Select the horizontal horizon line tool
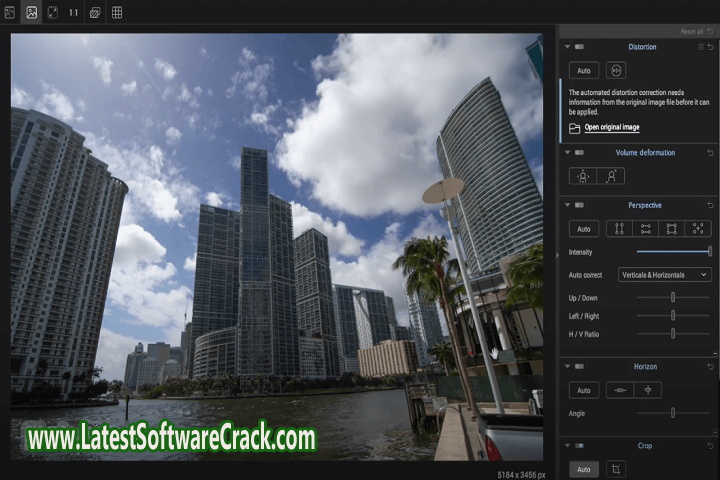720x480 pixels. point(620,390)
